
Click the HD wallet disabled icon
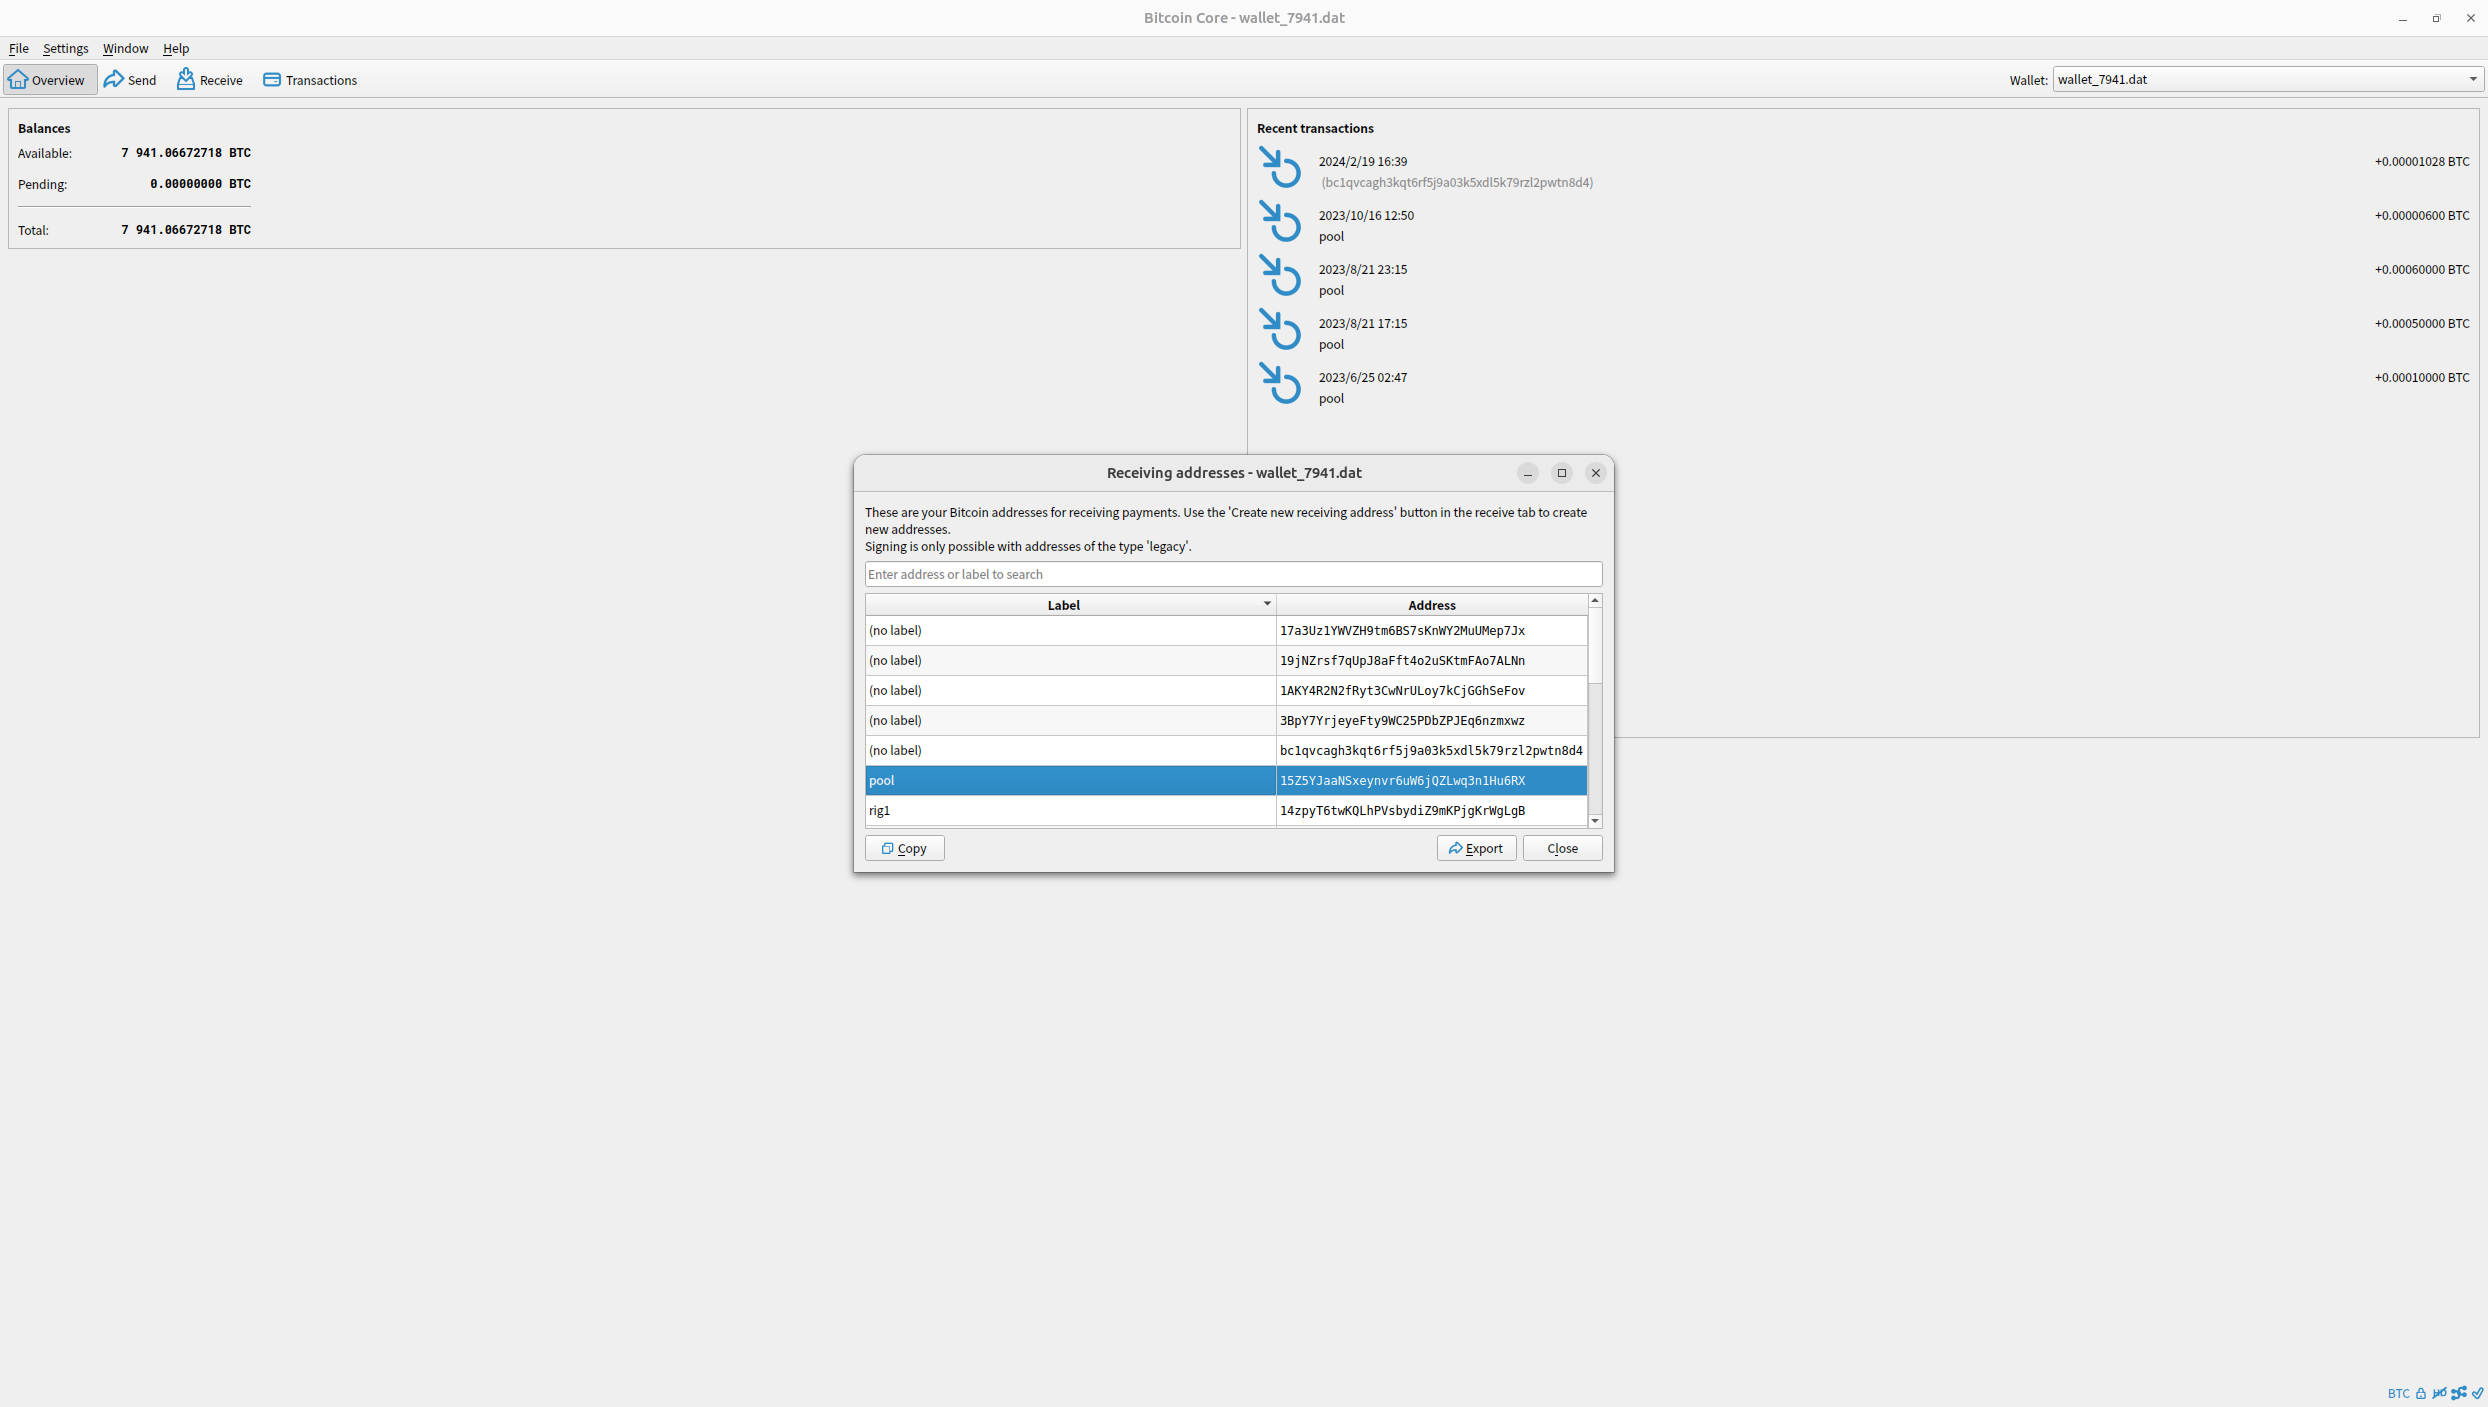(x=2439, y=1393)
